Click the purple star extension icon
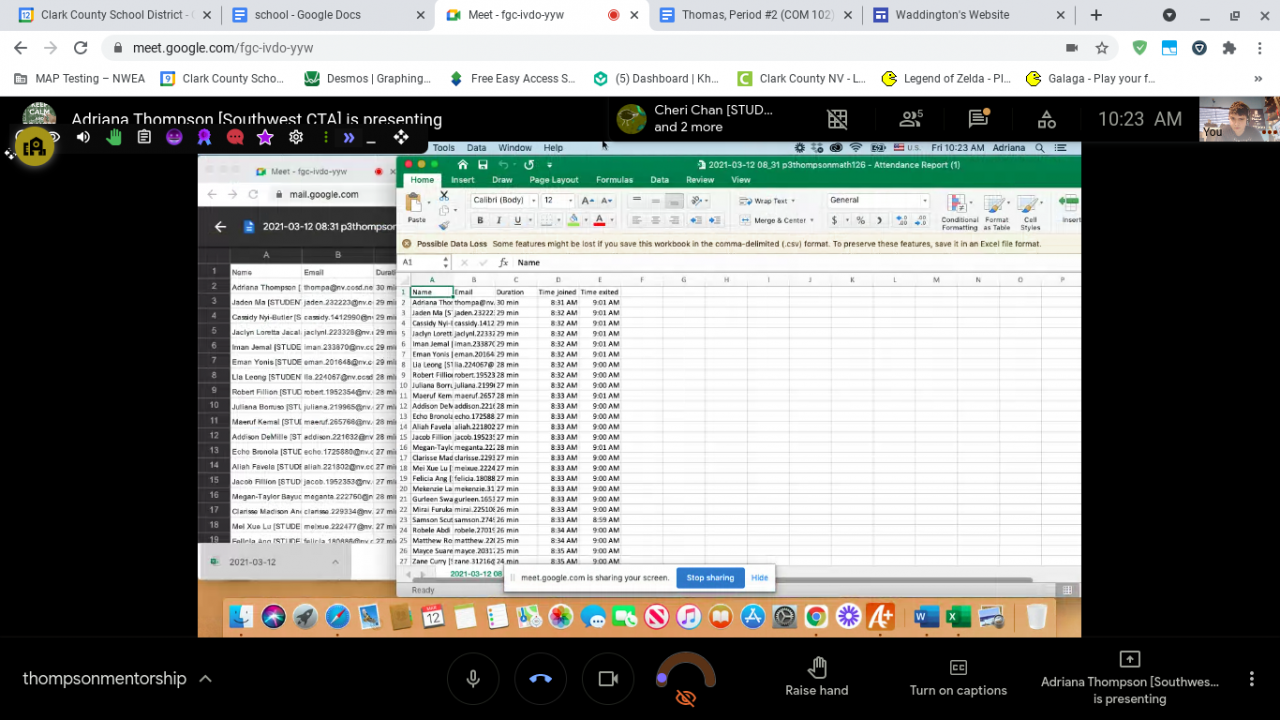Viewport: 1280px width, 720px height. [265, 137]
